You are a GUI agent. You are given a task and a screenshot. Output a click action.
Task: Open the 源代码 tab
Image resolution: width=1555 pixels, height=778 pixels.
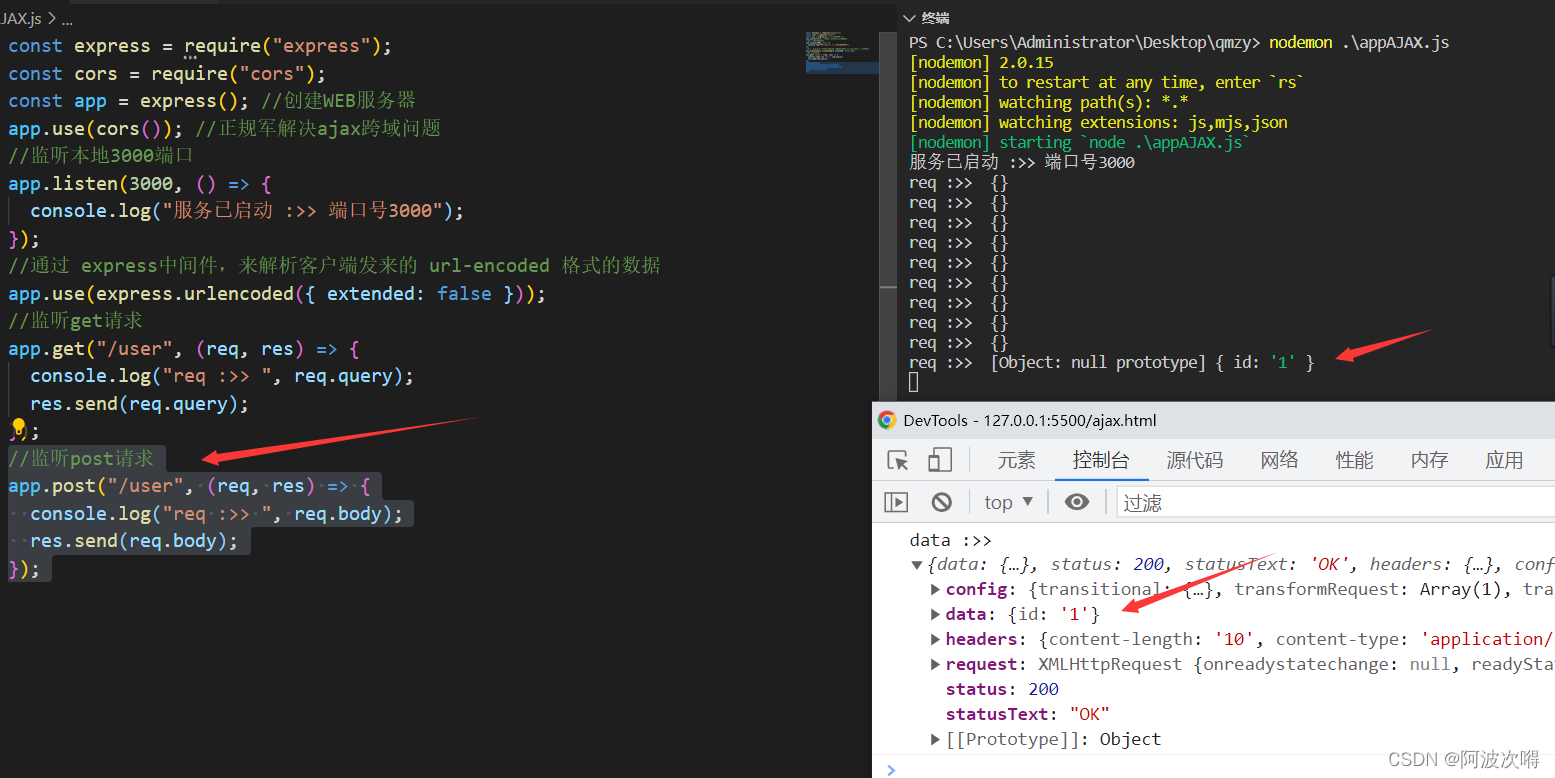[1194, 460]
